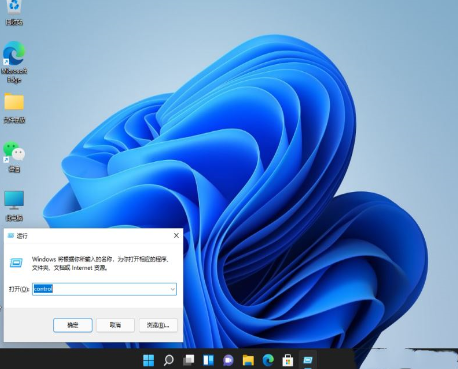Open Microsoft Store on the taskbar
The image size is (458, 369).
coord(288,360)
